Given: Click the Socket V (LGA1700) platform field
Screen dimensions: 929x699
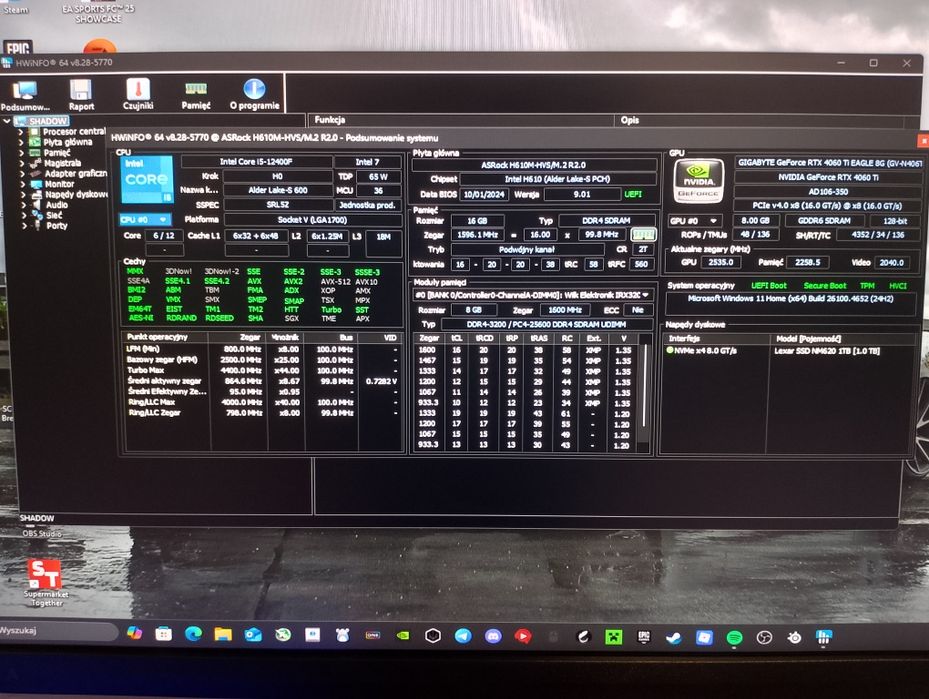Looking at the screenshot, I should 312,220.
